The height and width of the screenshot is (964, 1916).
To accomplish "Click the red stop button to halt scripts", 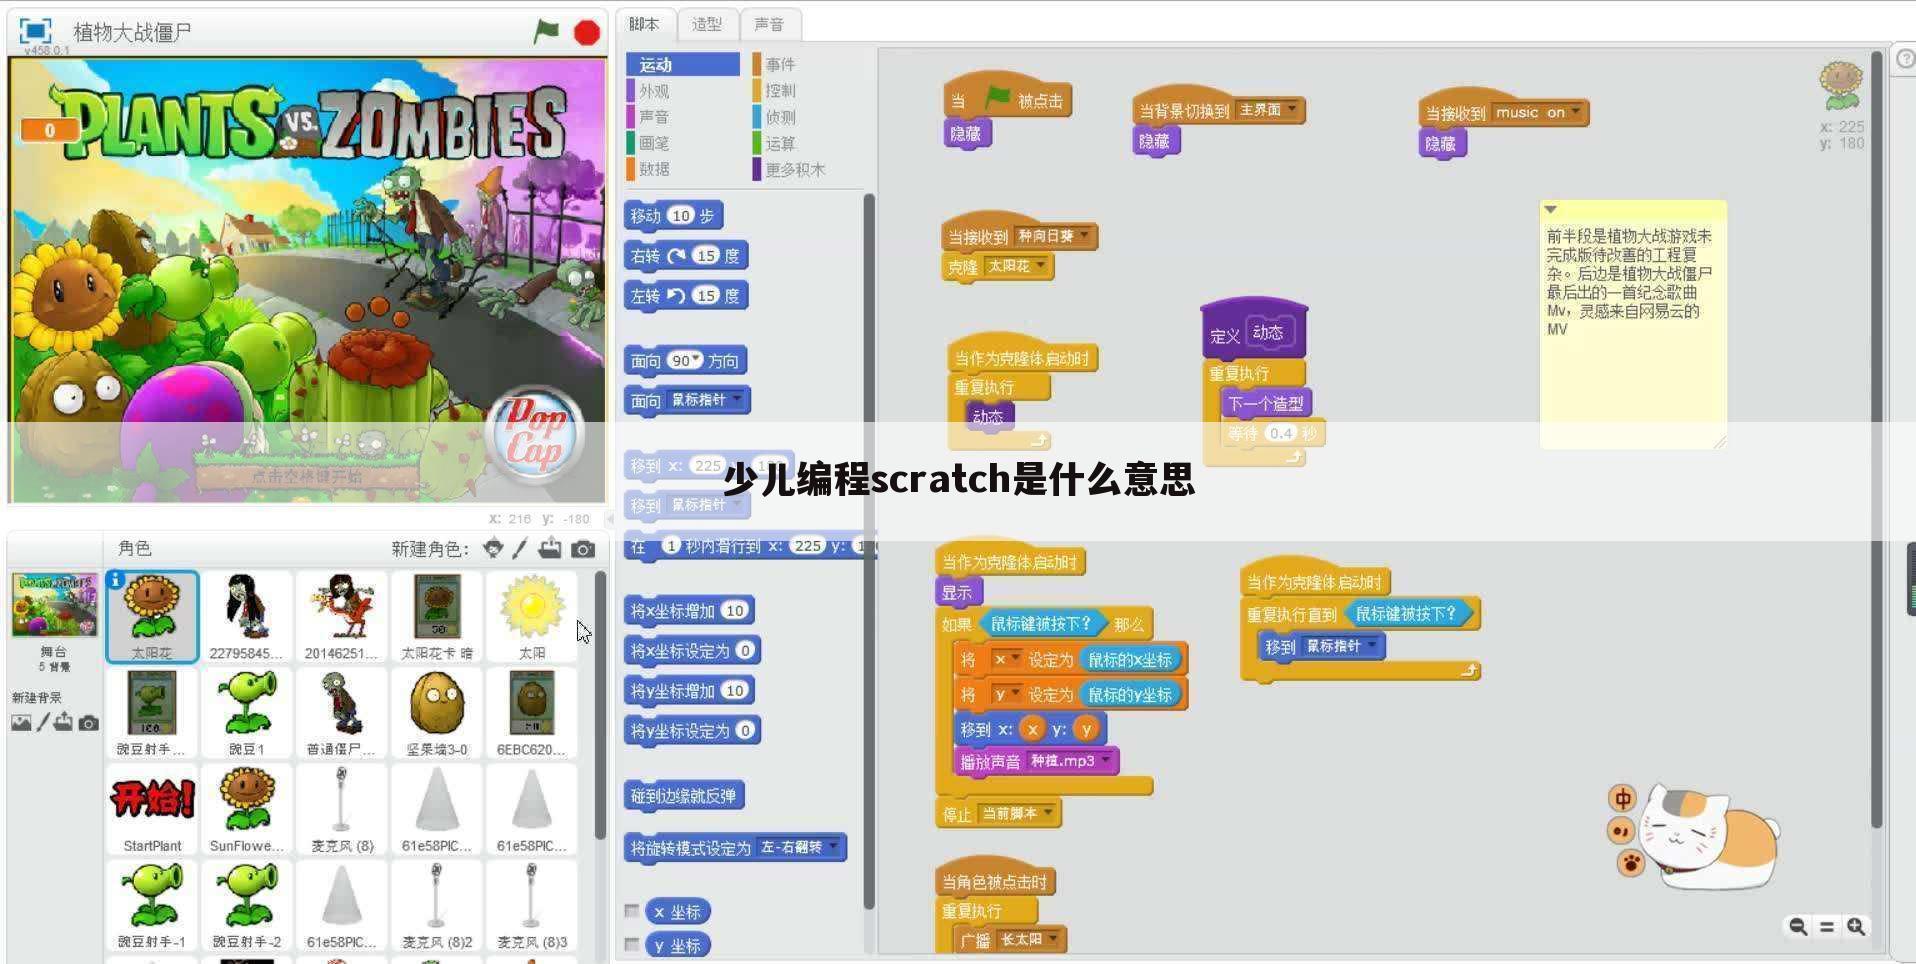I will point(584,31).
